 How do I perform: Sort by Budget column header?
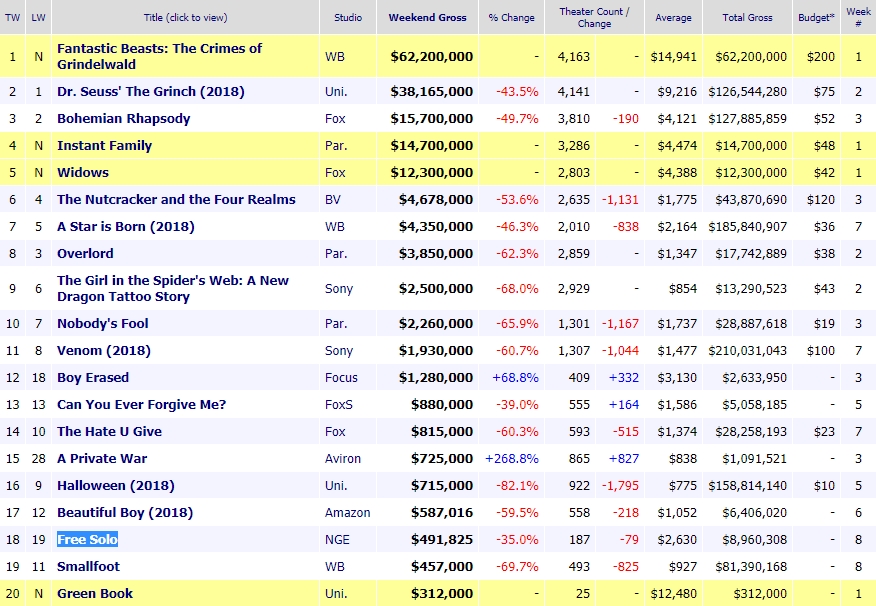click(x=816, y=17)
